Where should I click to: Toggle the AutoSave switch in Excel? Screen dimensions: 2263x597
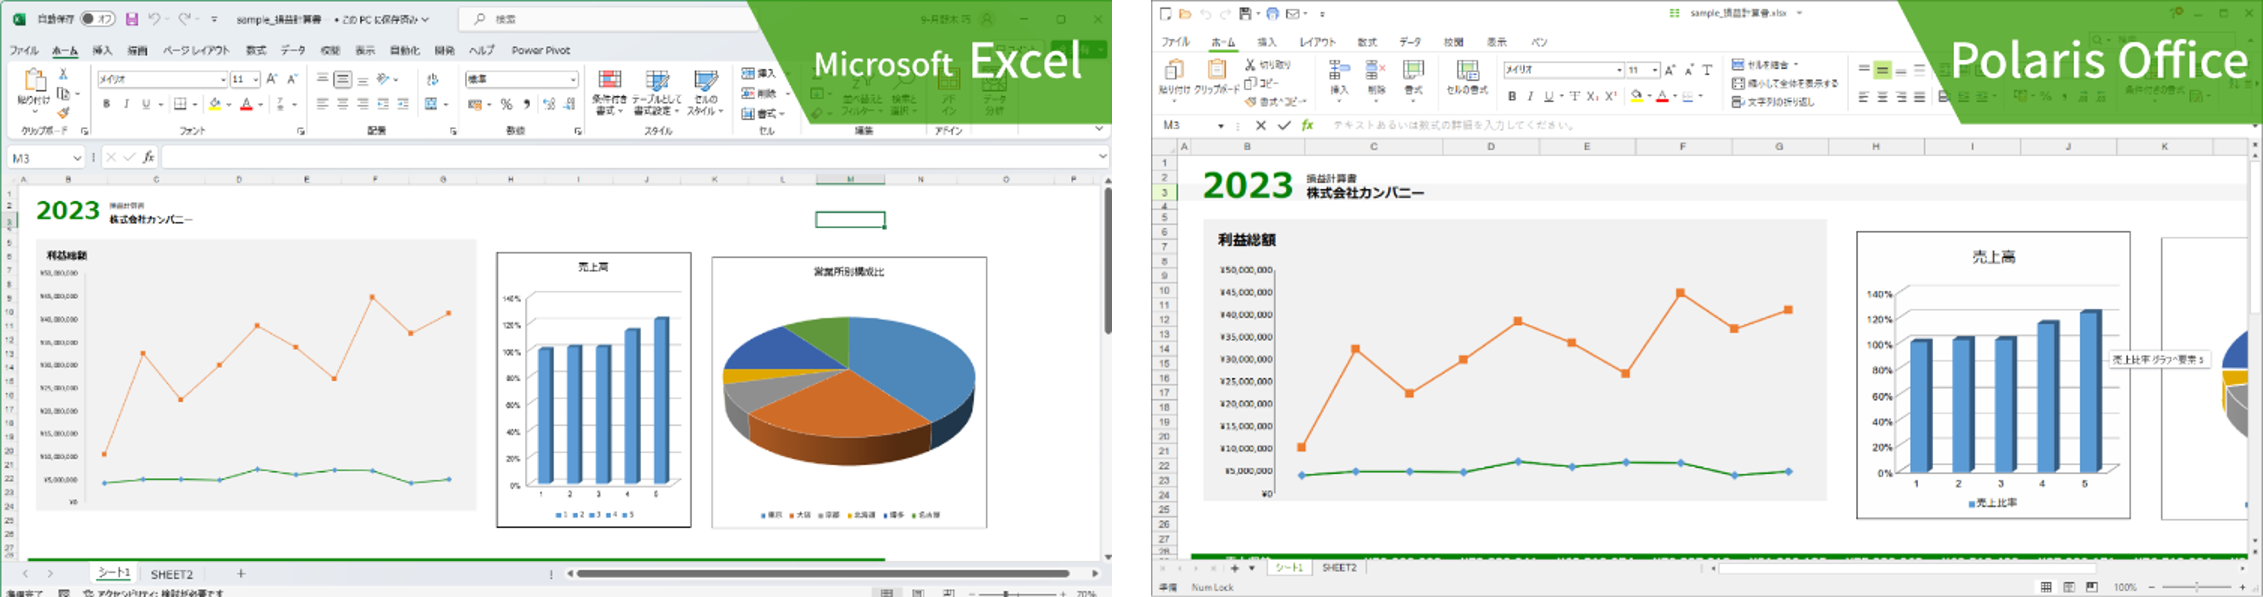pos(97,19)
